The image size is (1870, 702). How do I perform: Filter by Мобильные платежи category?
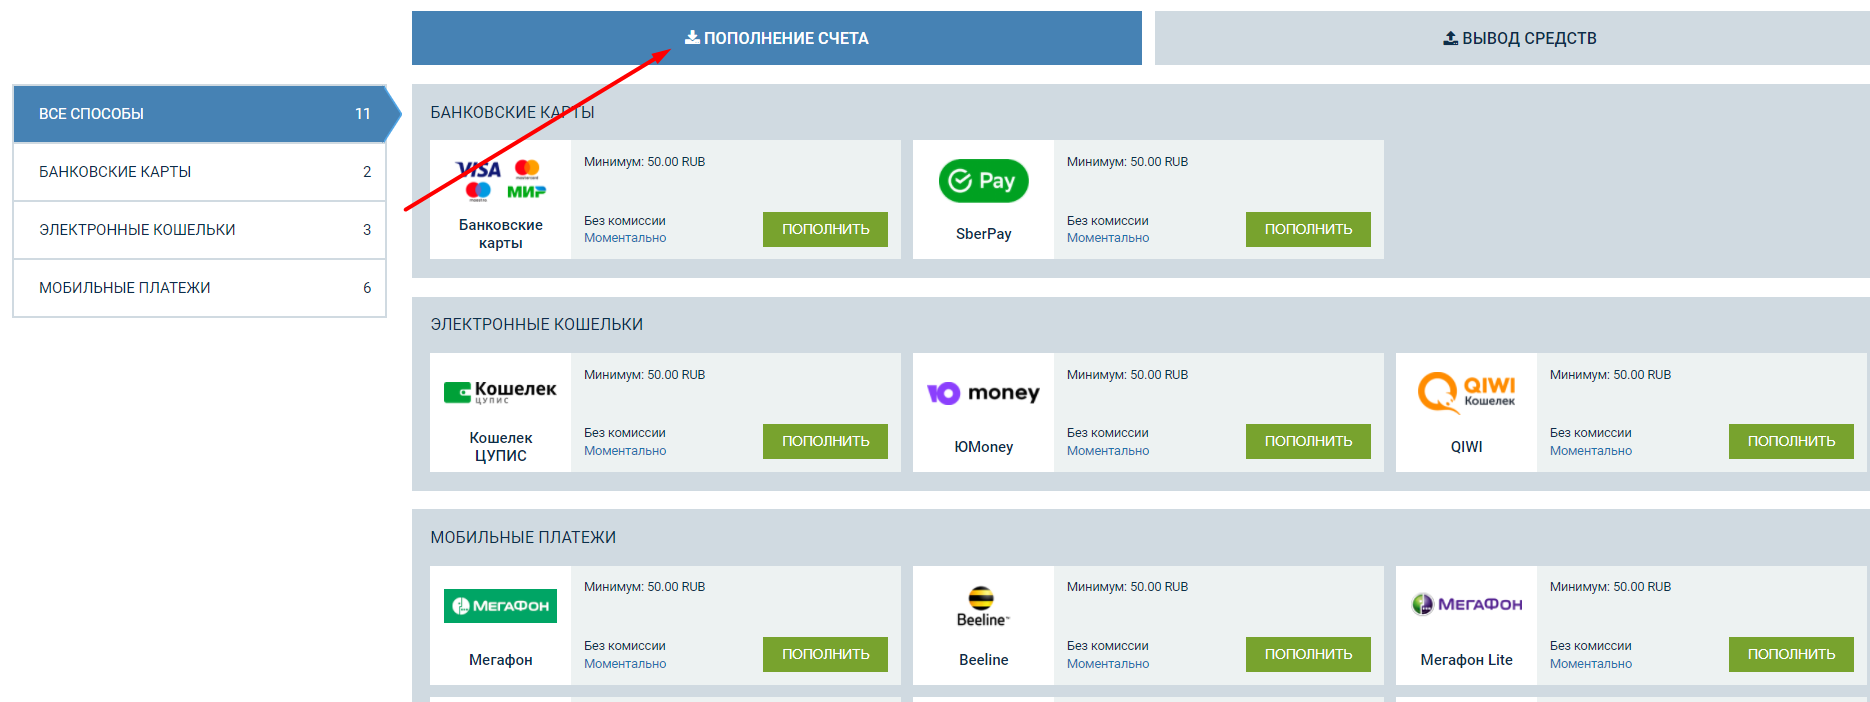coord(200,288)
